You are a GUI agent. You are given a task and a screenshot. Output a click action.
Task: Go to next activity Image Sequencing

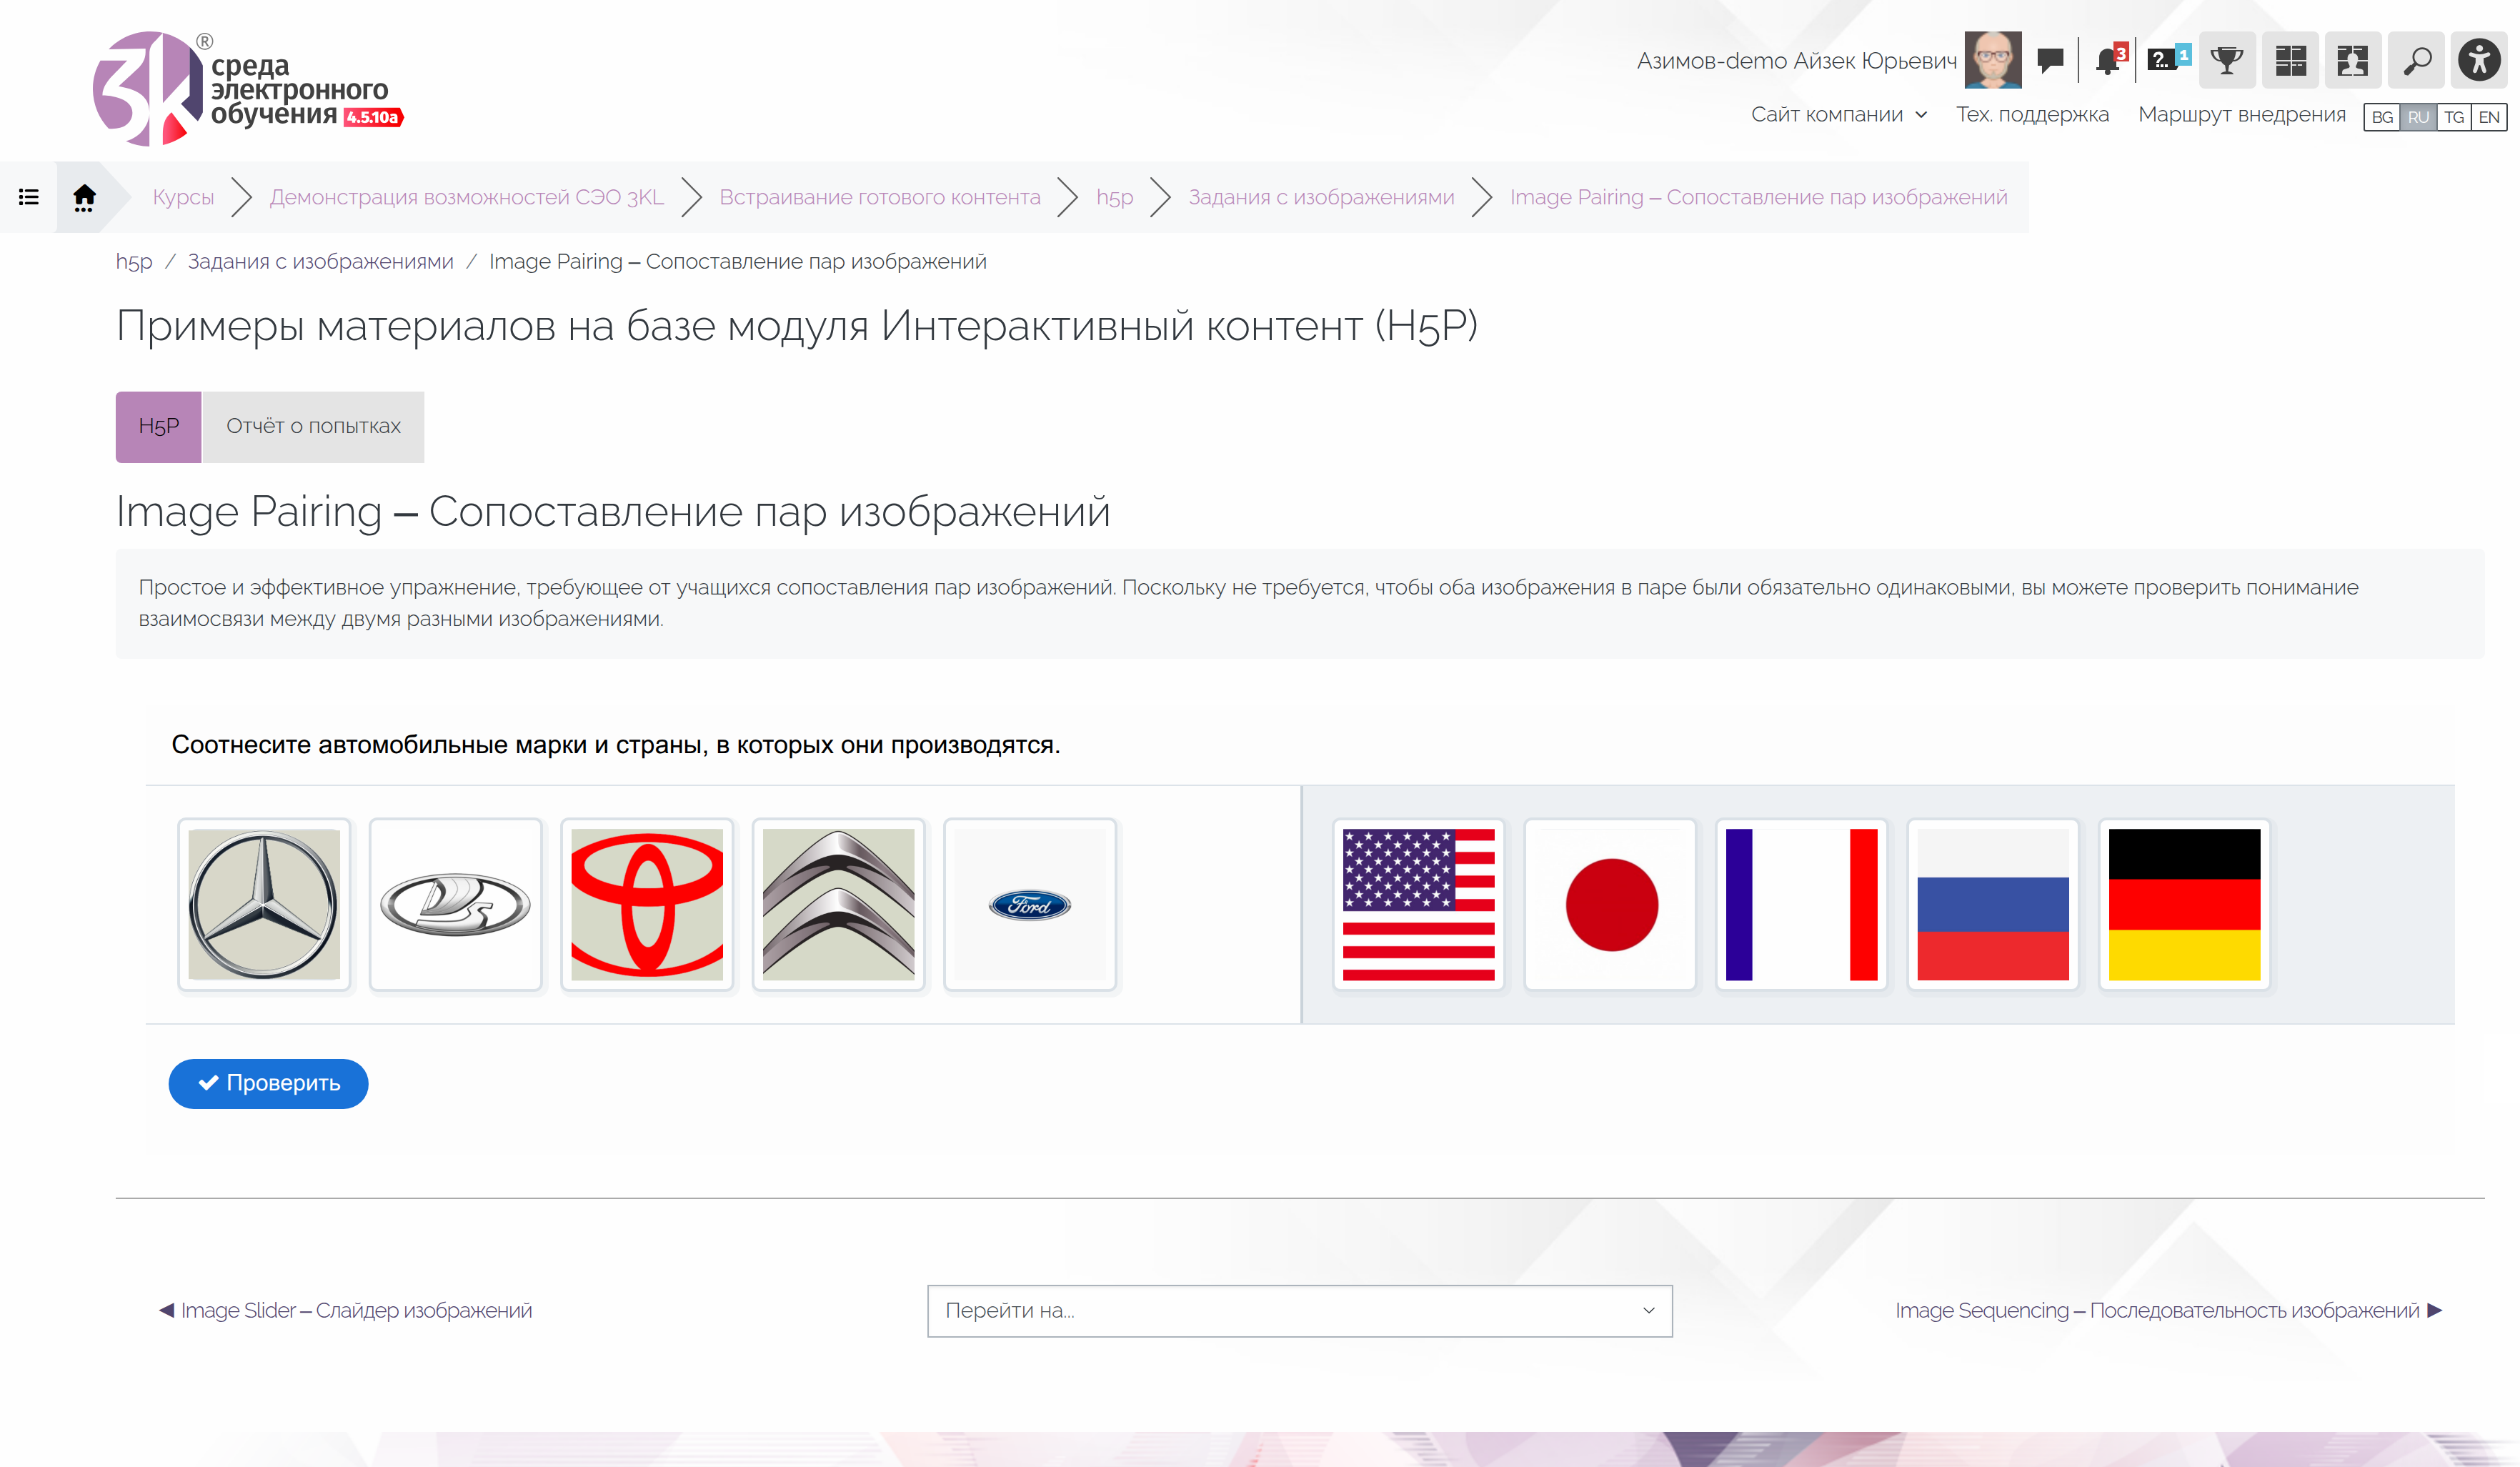coord(2168,1310)
